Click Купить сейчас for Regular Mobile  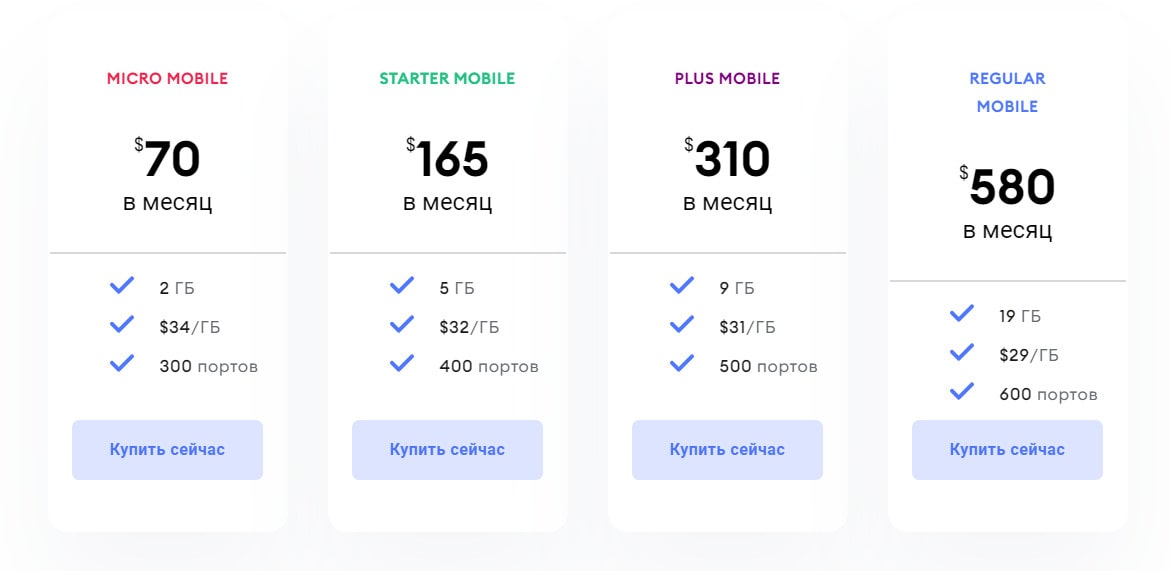[1007, 449]
